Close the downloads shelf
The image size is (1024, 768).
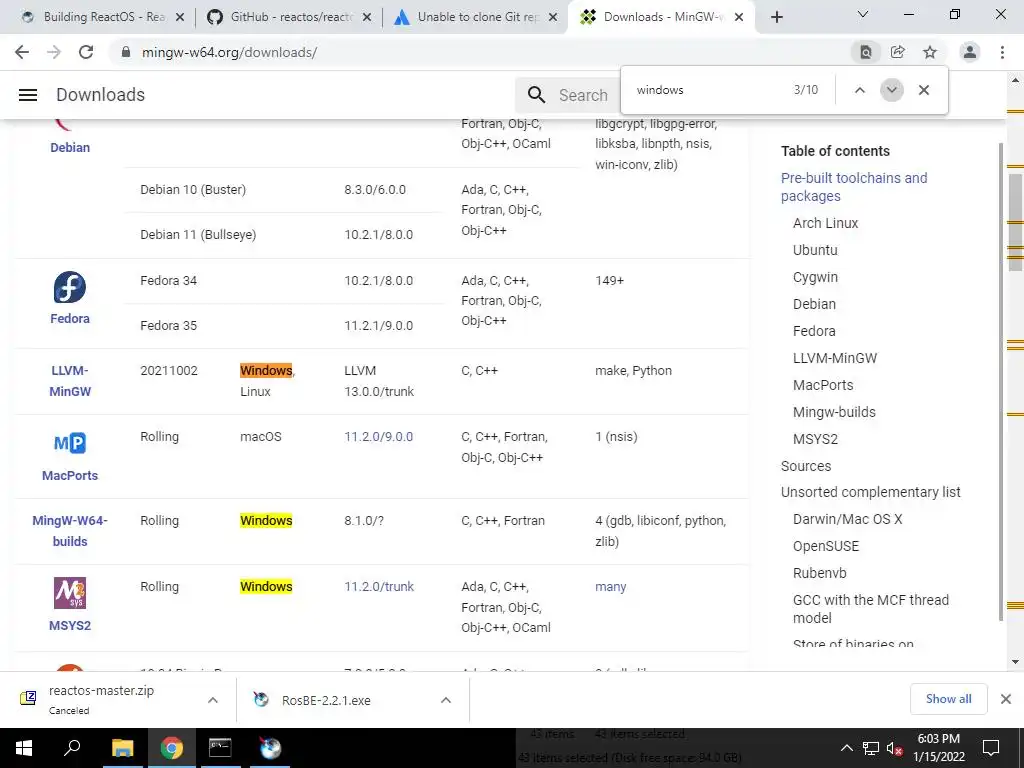tap(1006, 699)
